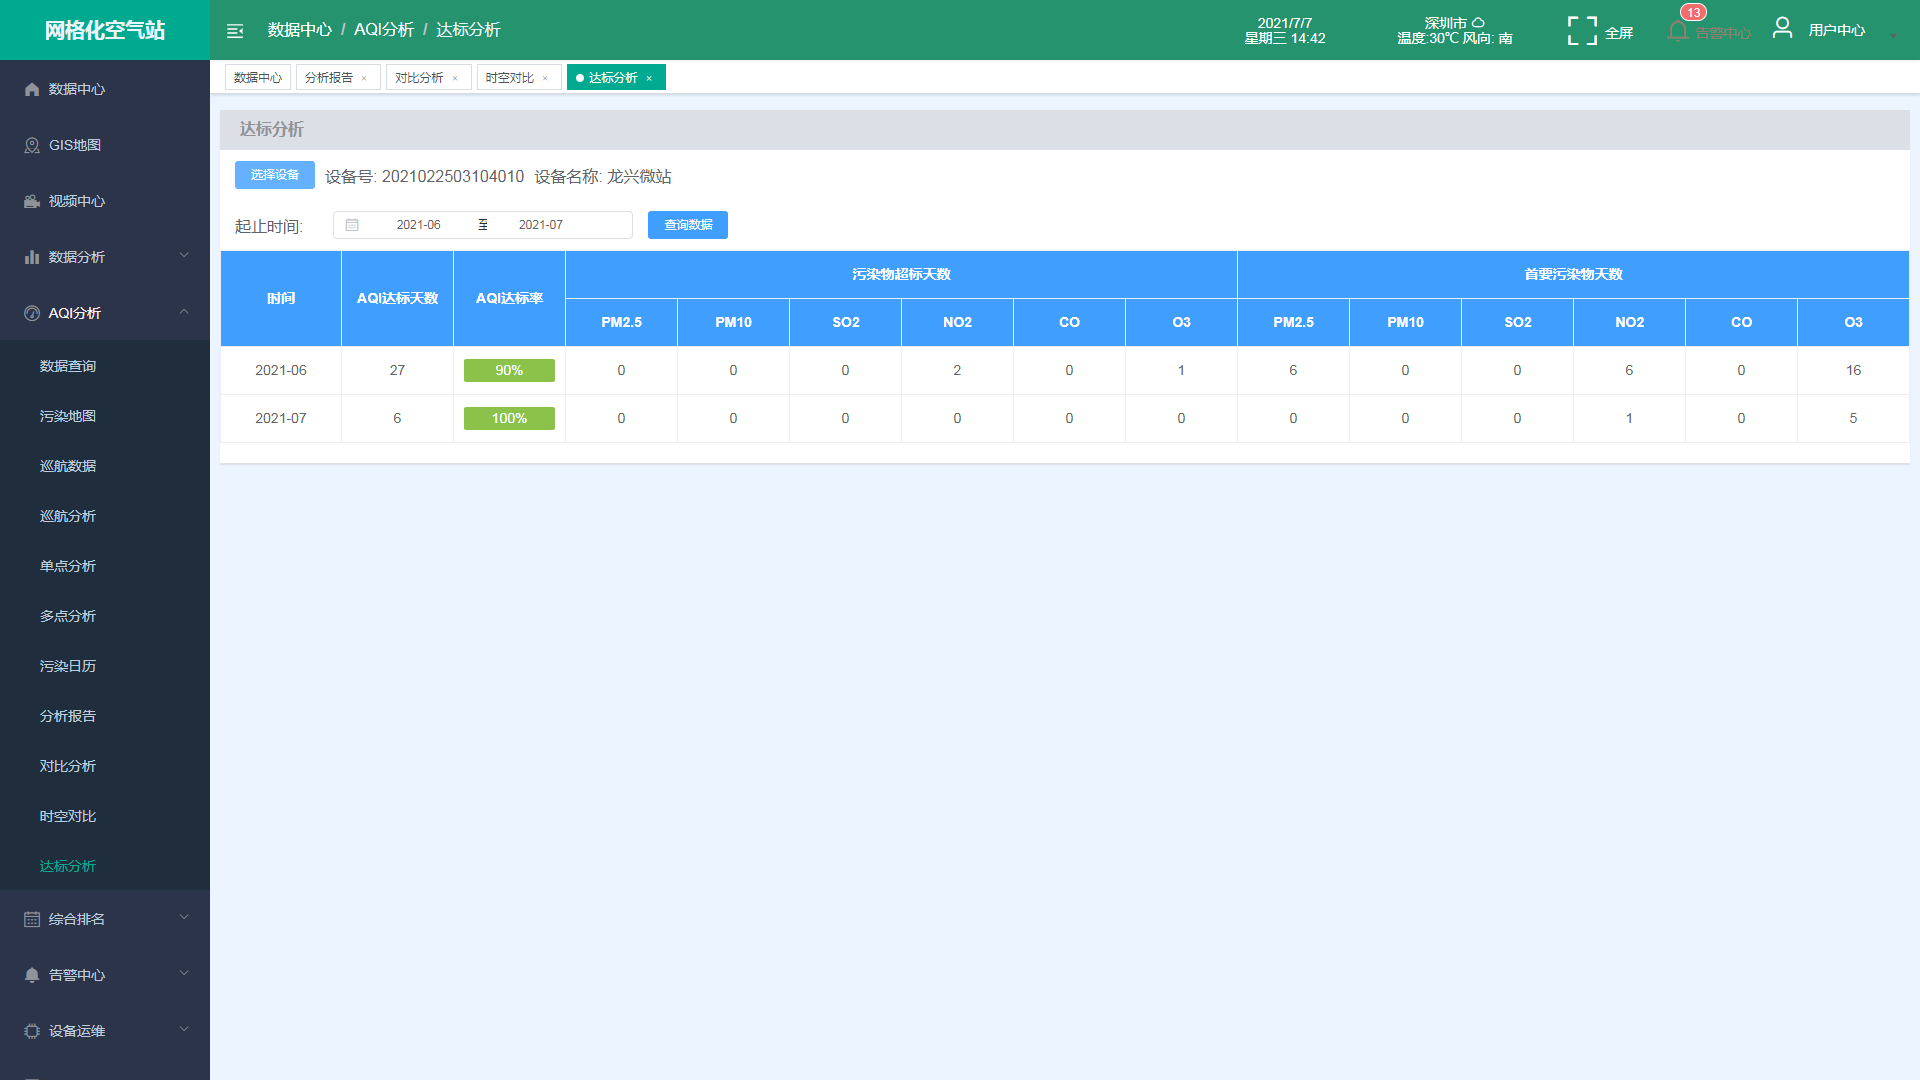Image resolution: width=1920 pixels, height=1080 pixels.
Task: Close the 分析报告 tab
Action: point(364,78)
